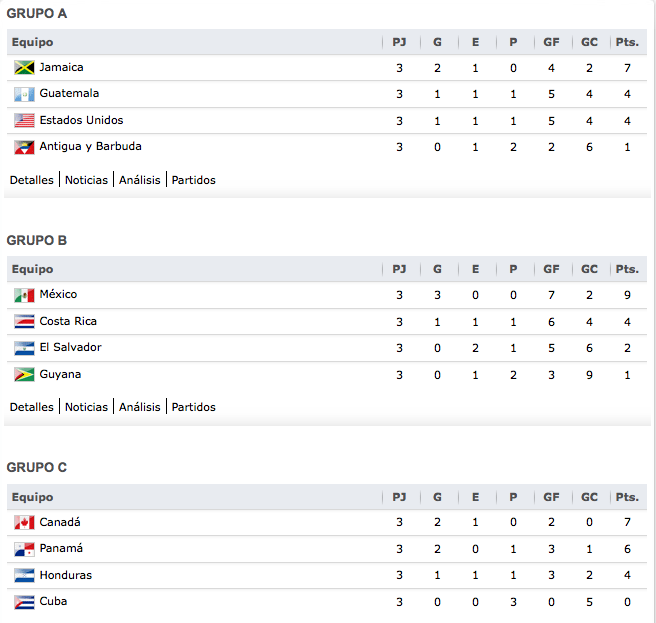656x623 pixels.
Task: Open Análisis link under Grupo B
Action: point(140,407)
